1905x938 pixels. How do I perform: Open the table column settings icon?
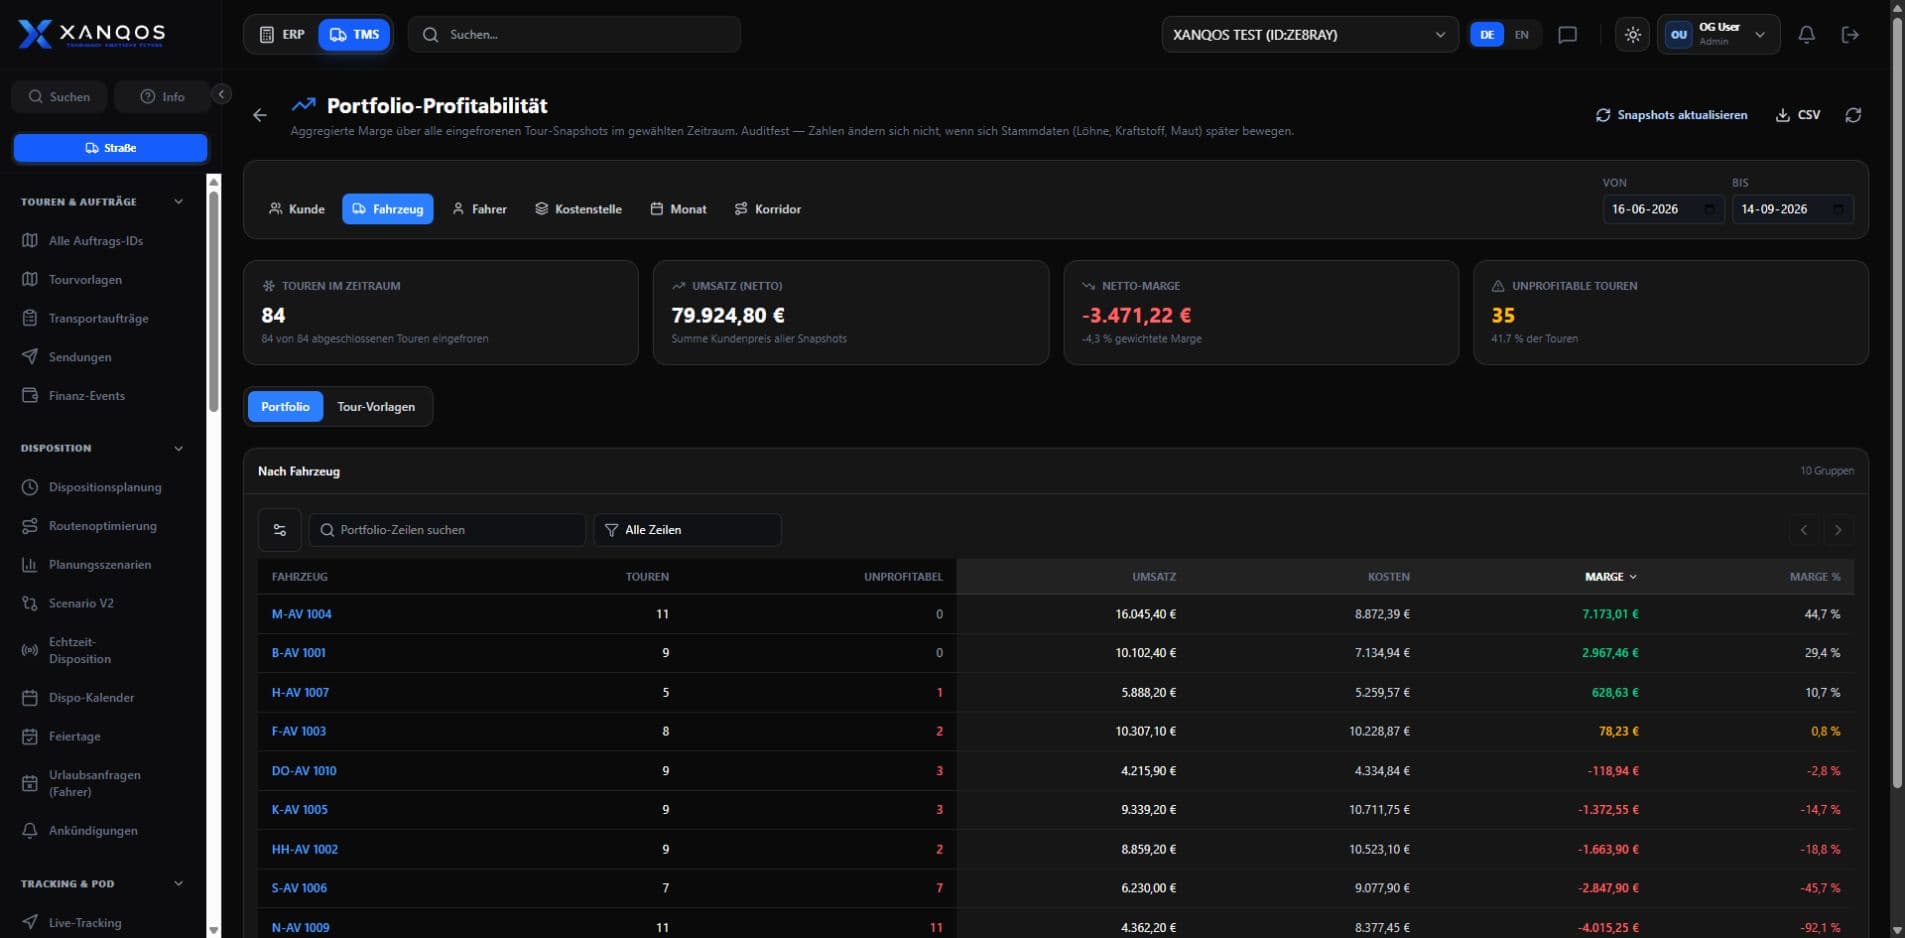coord(280,530)
